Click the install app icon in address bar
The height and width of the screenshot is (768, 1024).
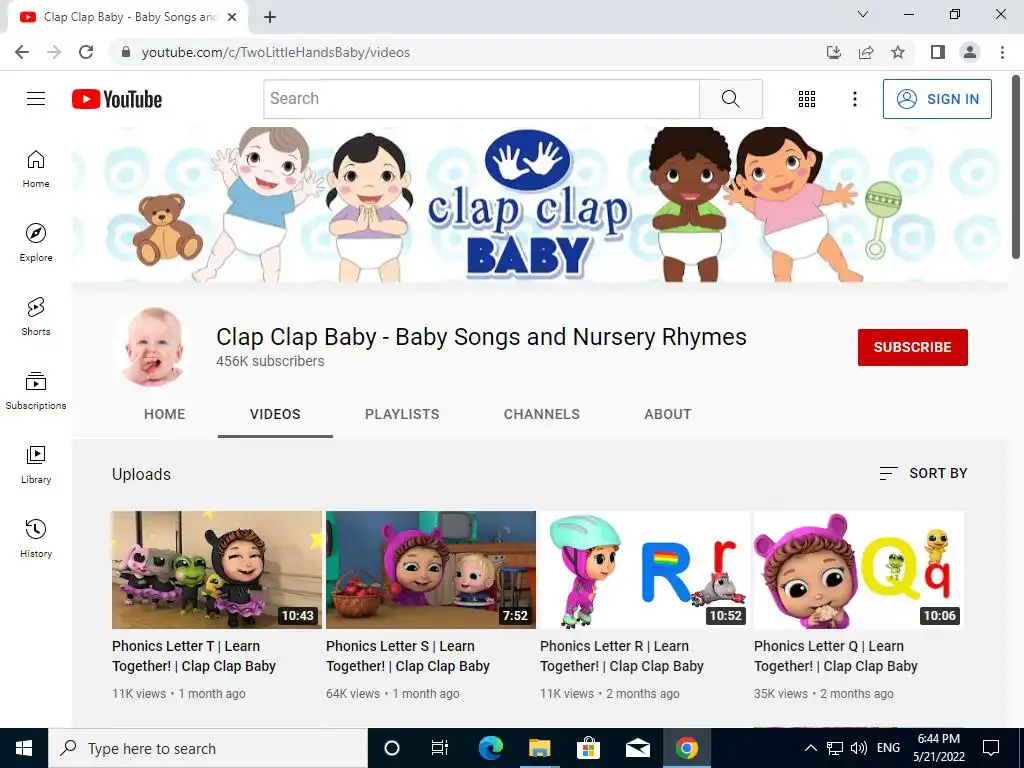click(x=834, y=52)
